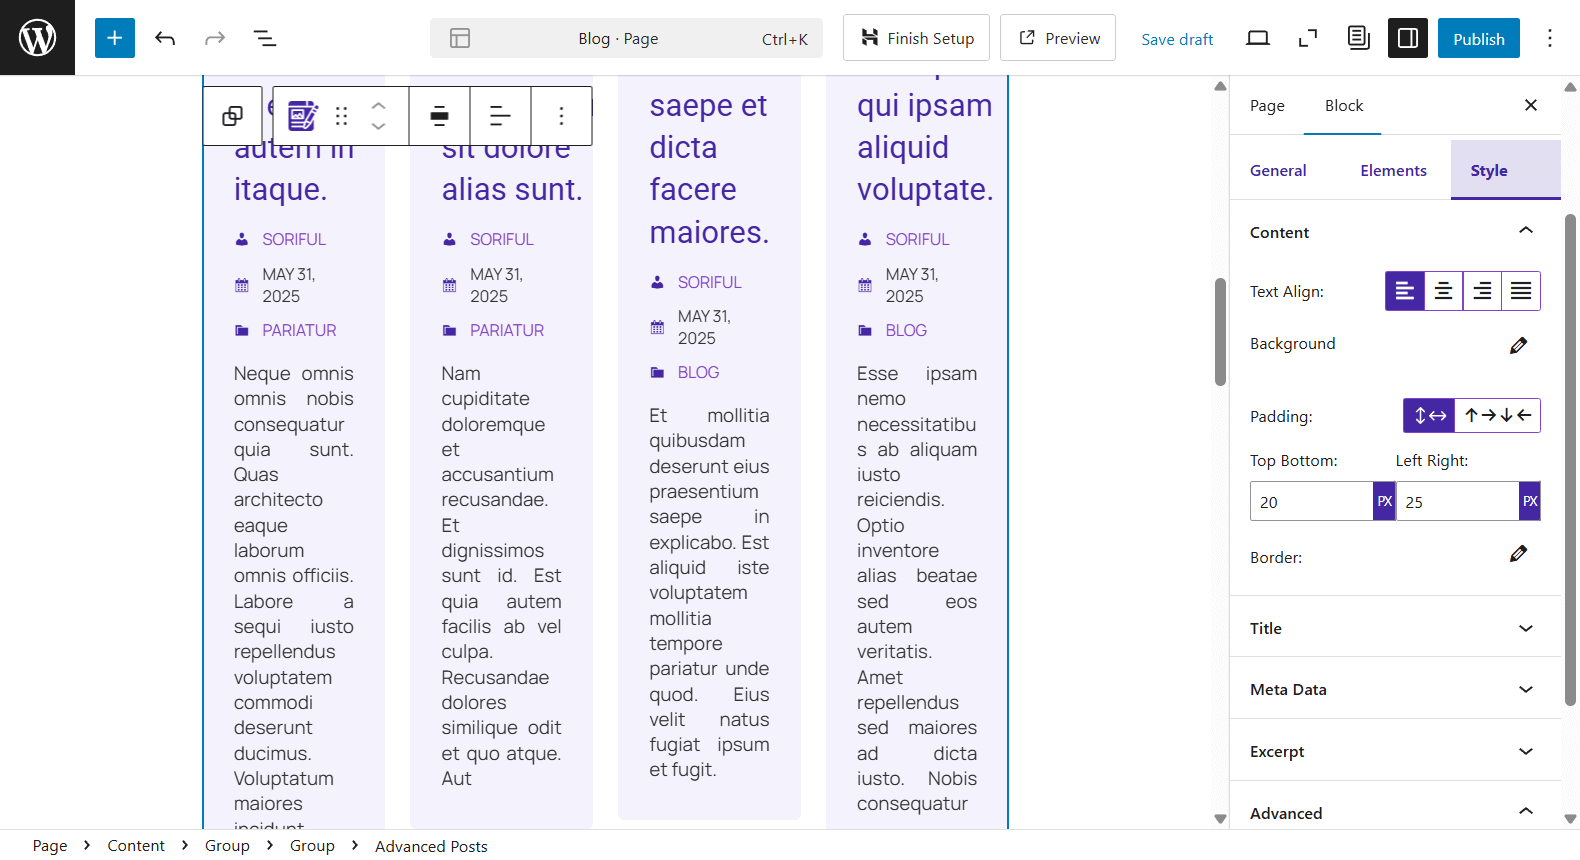Open Document Overview list icon
Screen dimensions: 1580x860
click(265, 38)
